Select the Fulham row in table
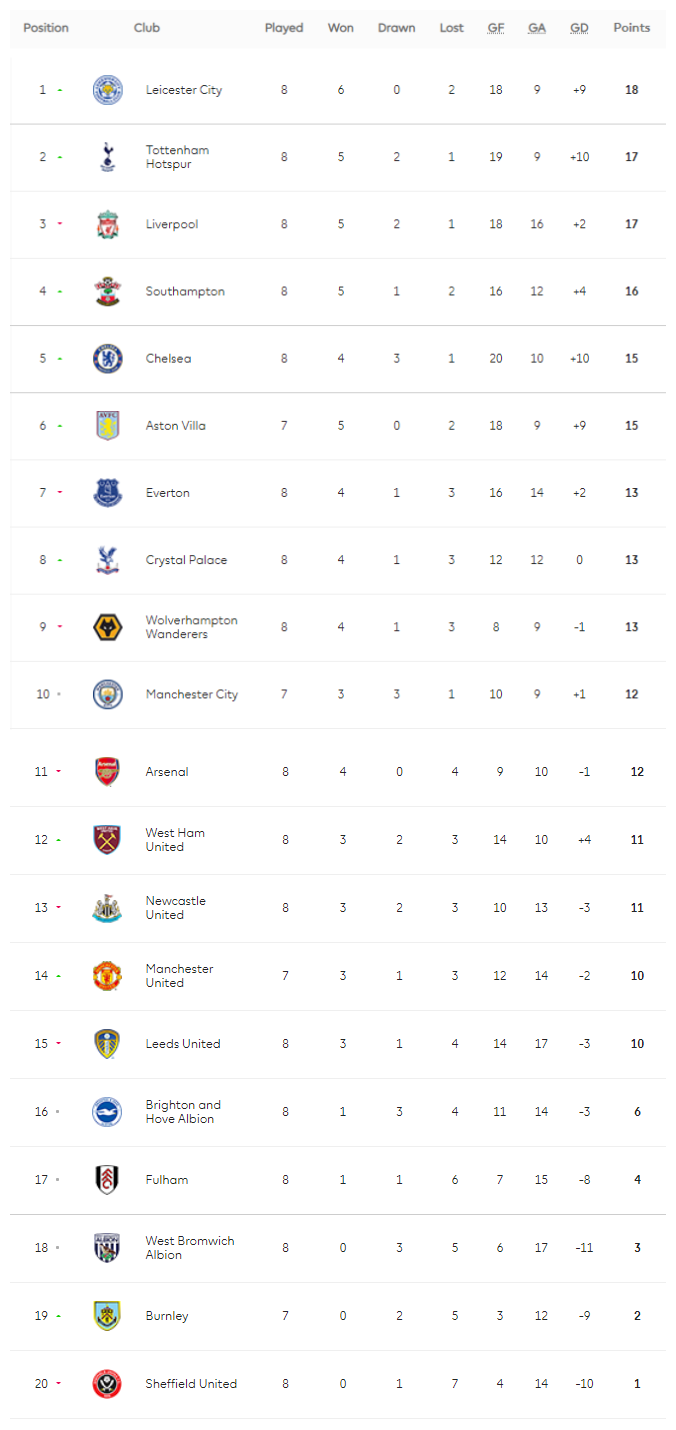 pyautogui.click(x=338, y=1180)
